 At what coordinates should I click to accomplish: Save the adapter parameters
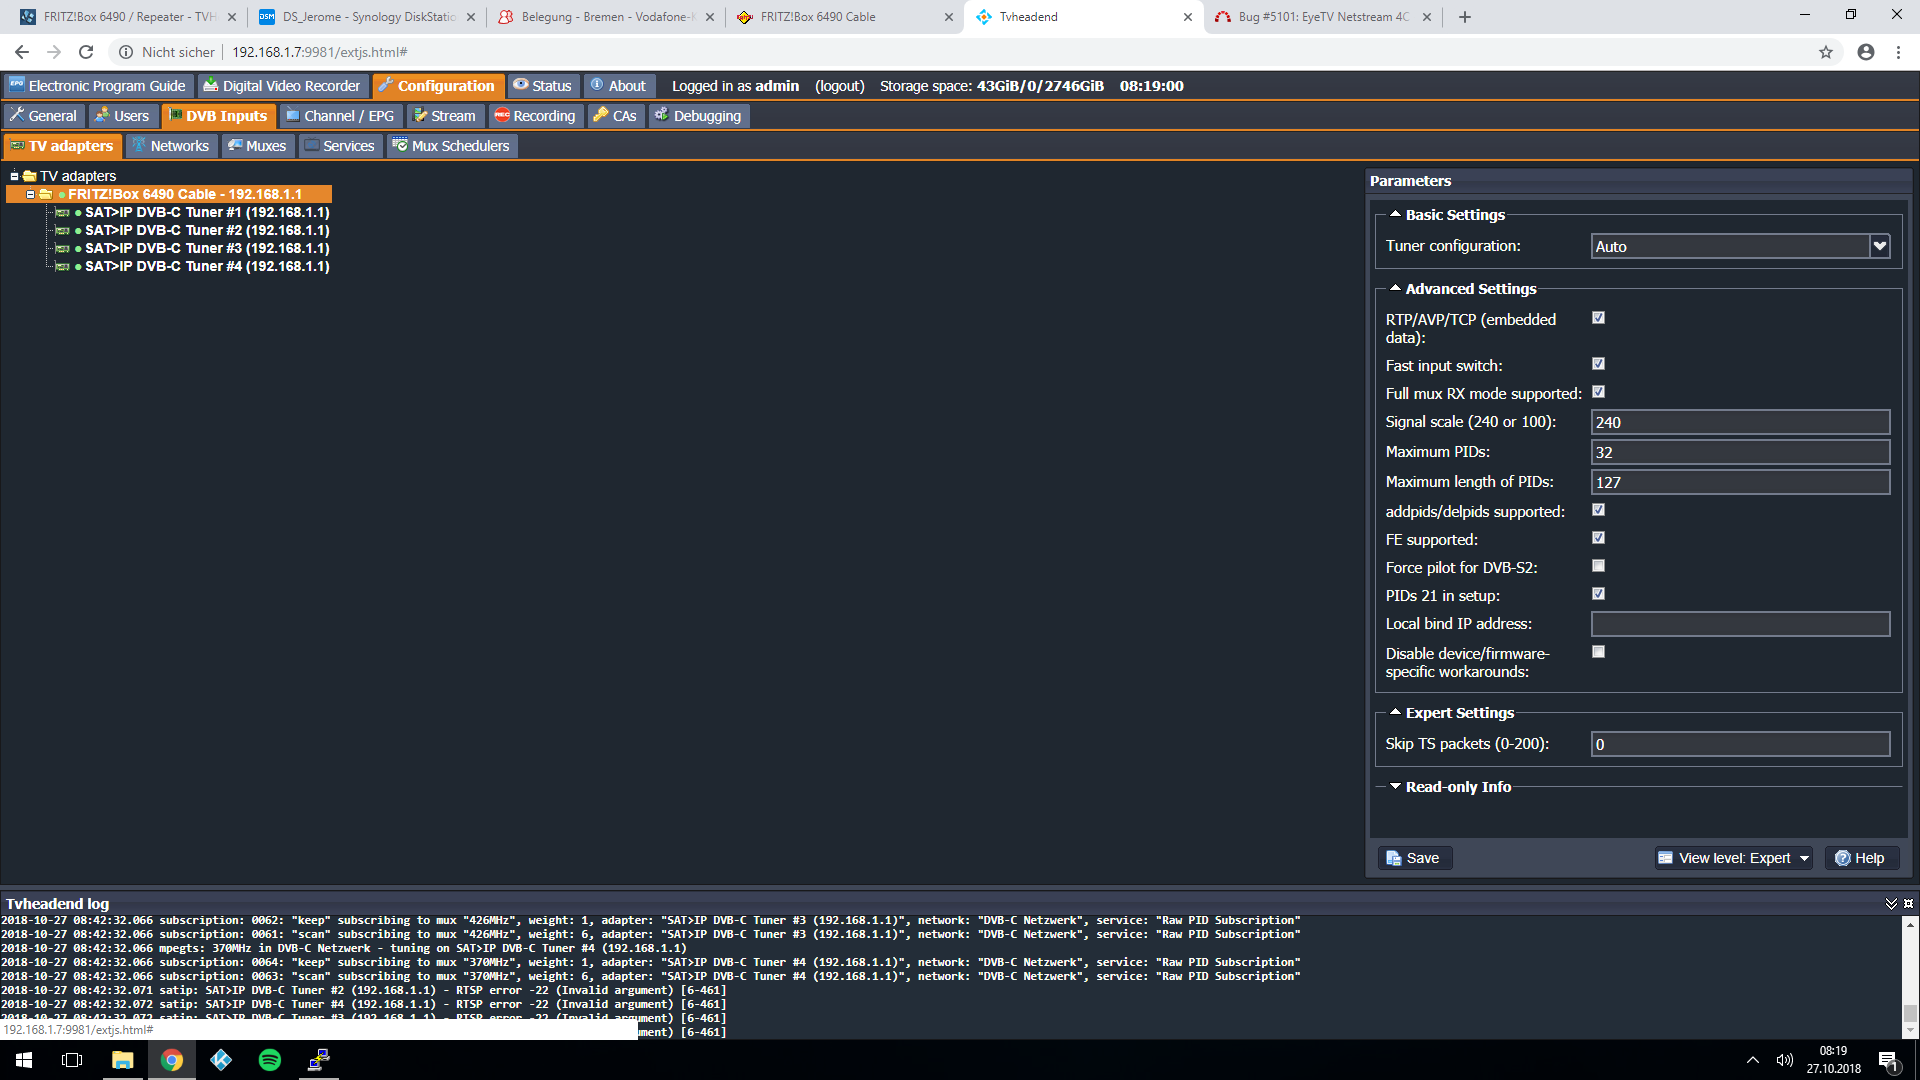1413,858
